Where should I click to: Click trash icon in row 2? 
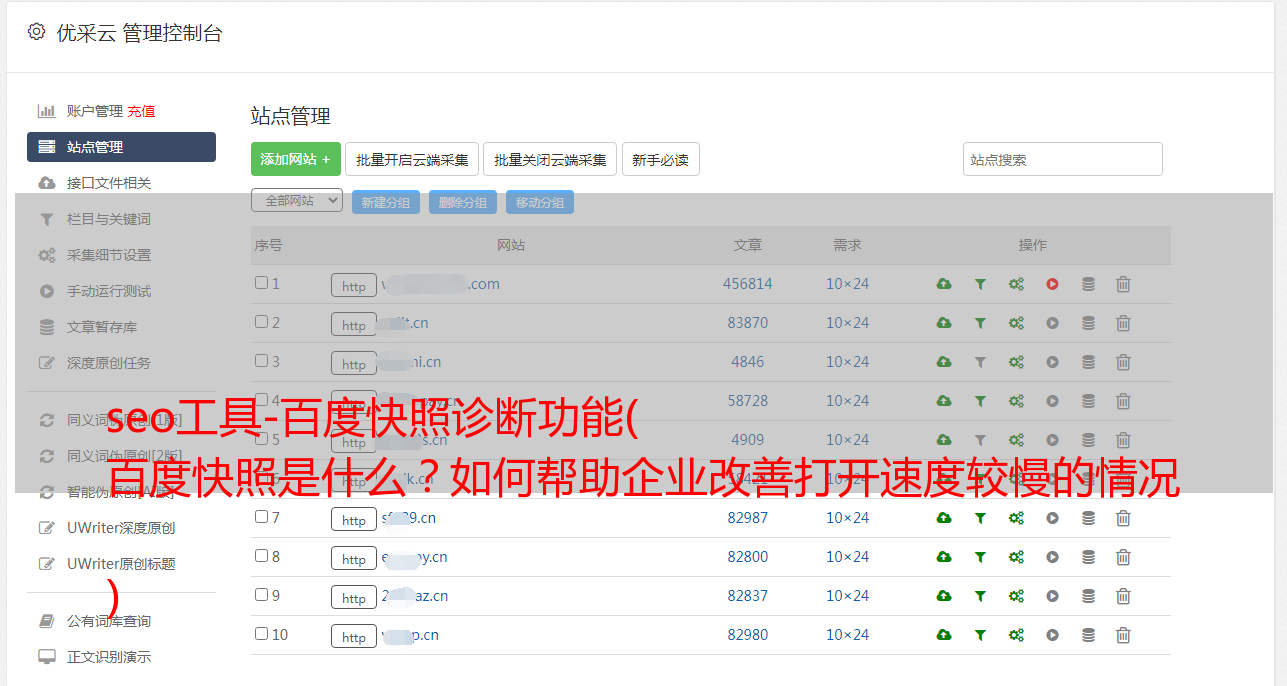[1123, 323]
